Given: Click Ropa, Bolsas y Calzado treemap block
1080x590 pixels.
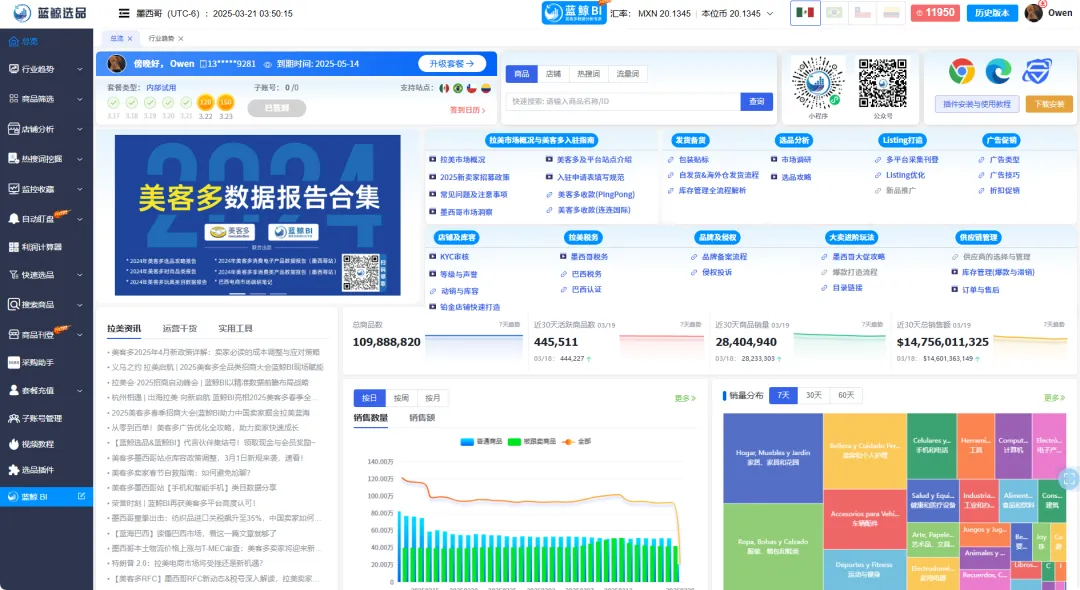Looking at the screenshot, I should [x=773, y=547].
